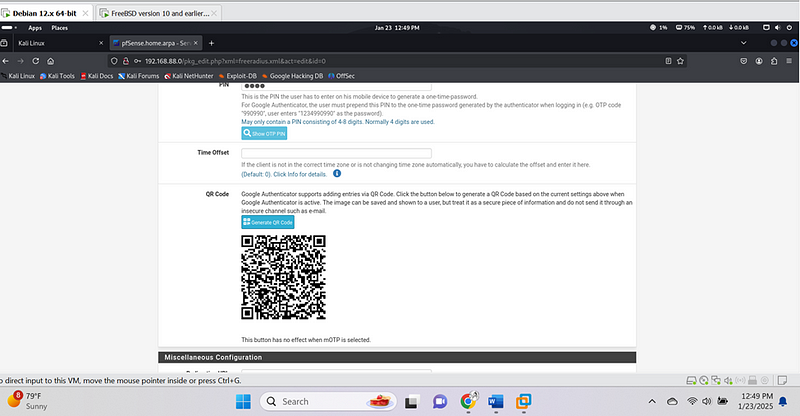Click the generated QR code image
The image size is (800, 416).
pos(284,277)
